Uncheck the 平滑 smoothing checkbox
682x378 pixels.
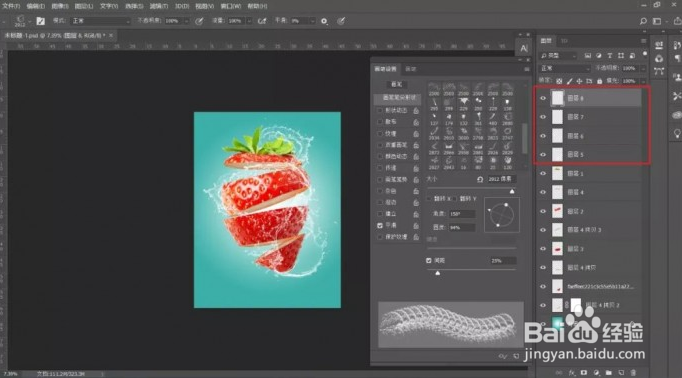tap(380, 225)
